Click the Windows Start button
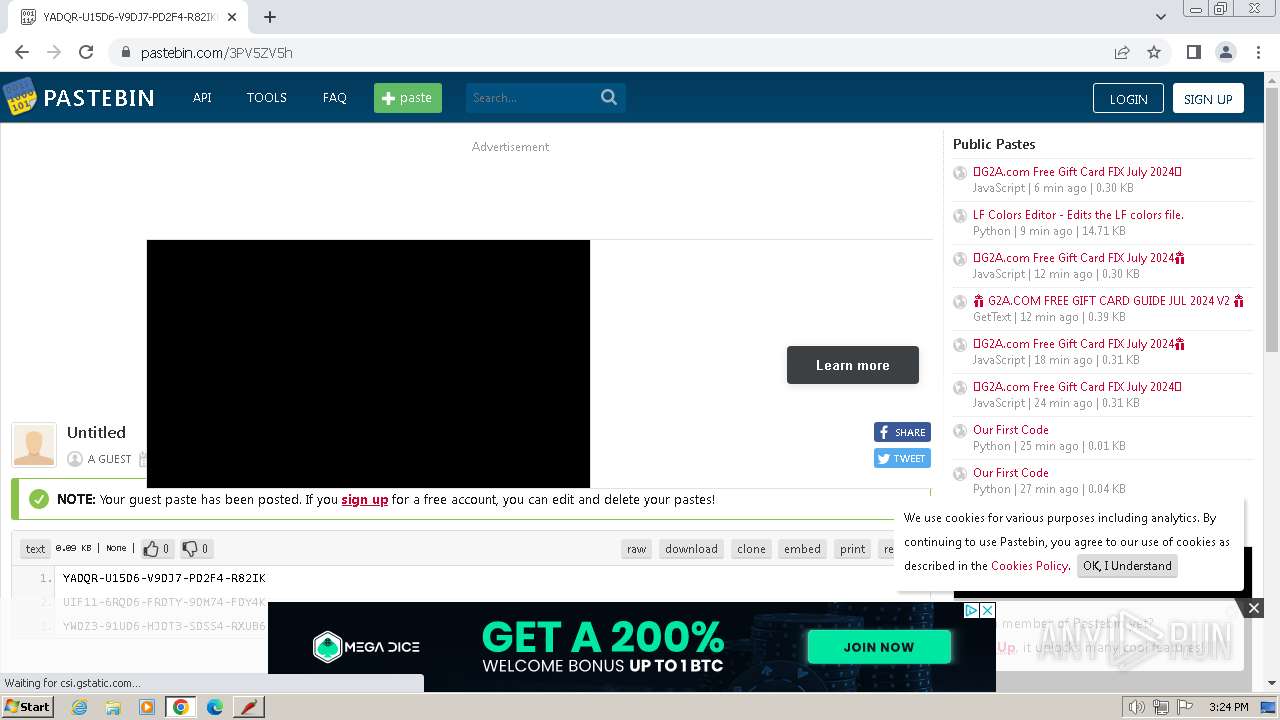This screenshot has width=1280, height=720. (28, 707)
